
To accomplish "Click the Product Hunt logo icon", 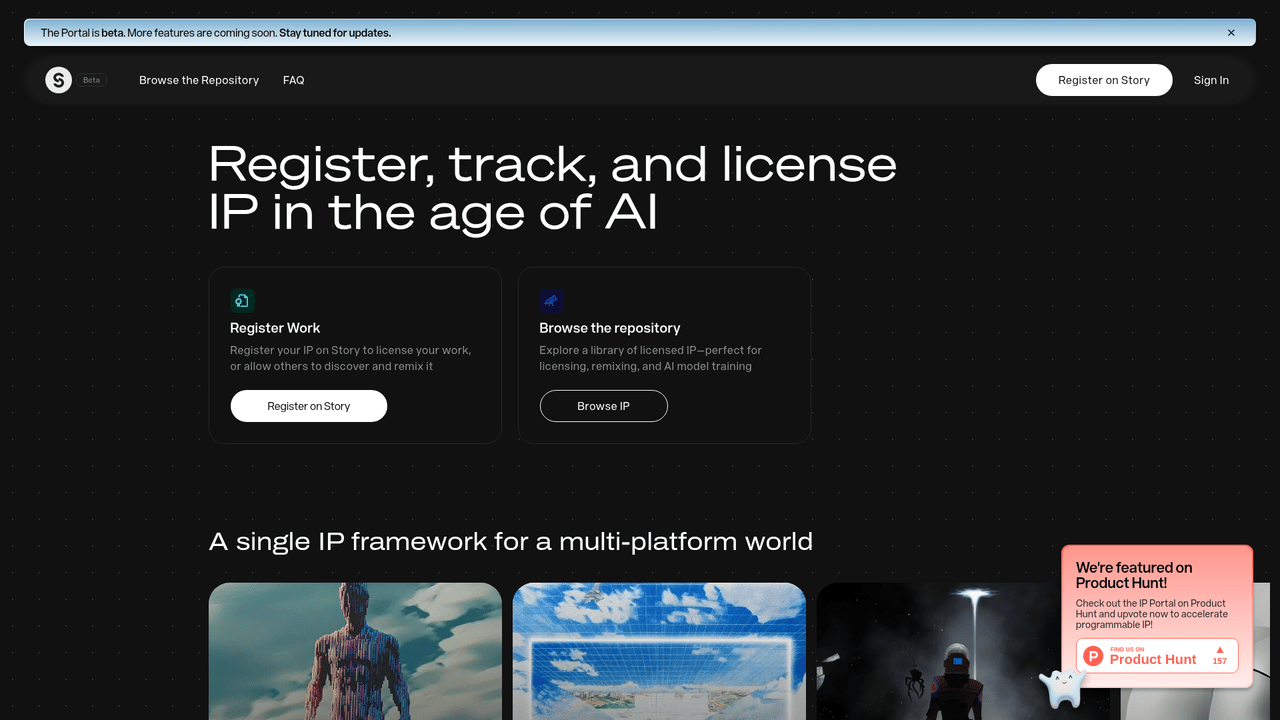I will pos(1093,656).
